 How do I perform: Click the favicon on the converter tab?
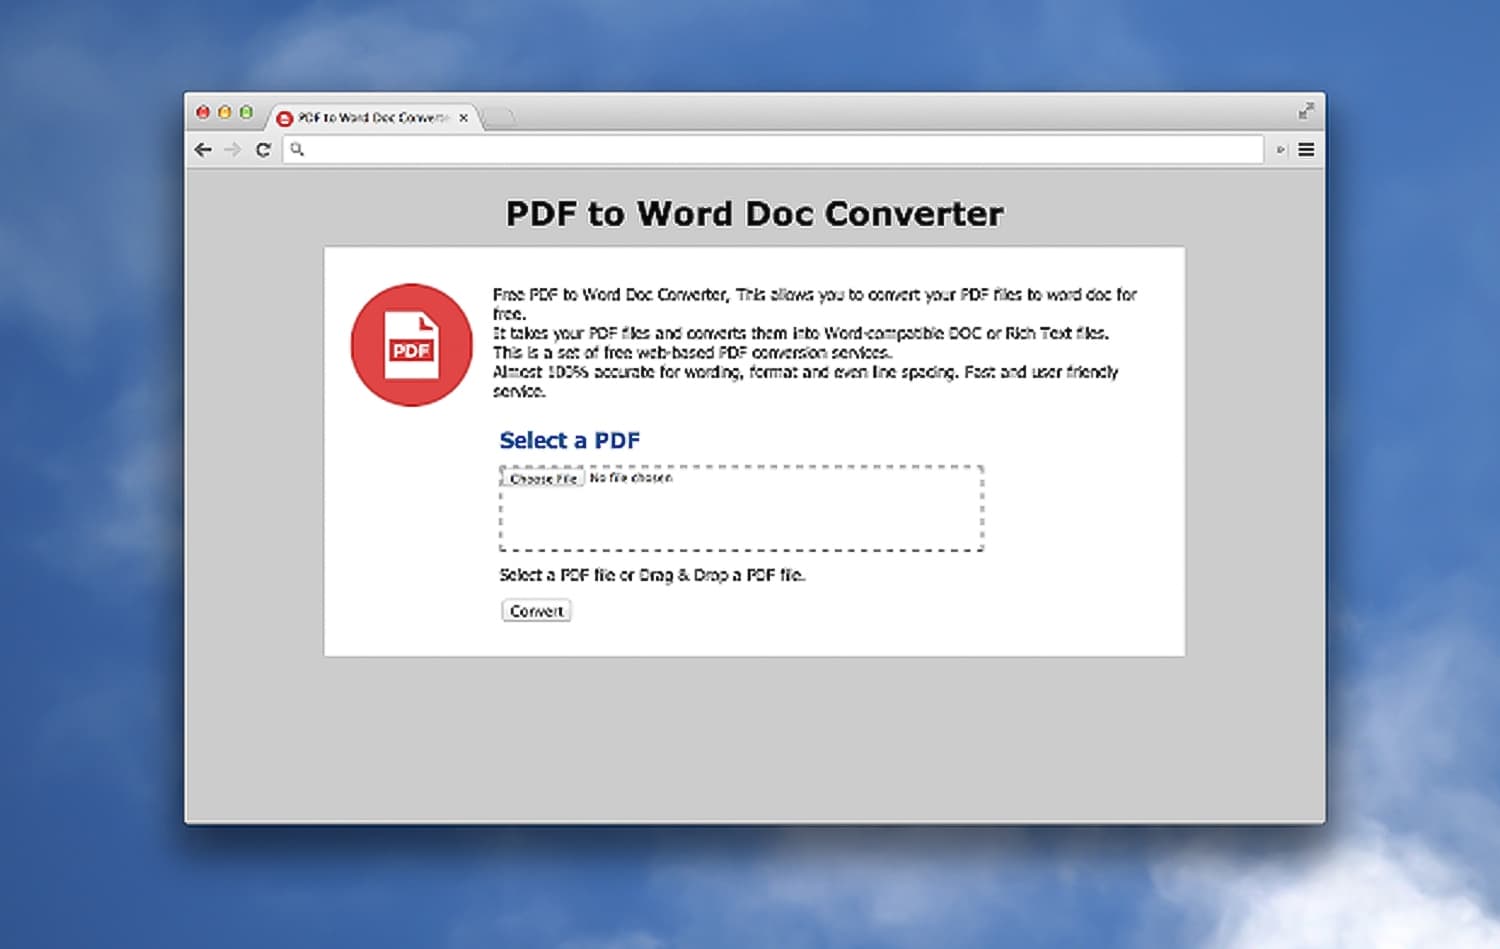[x=286, y=117]
